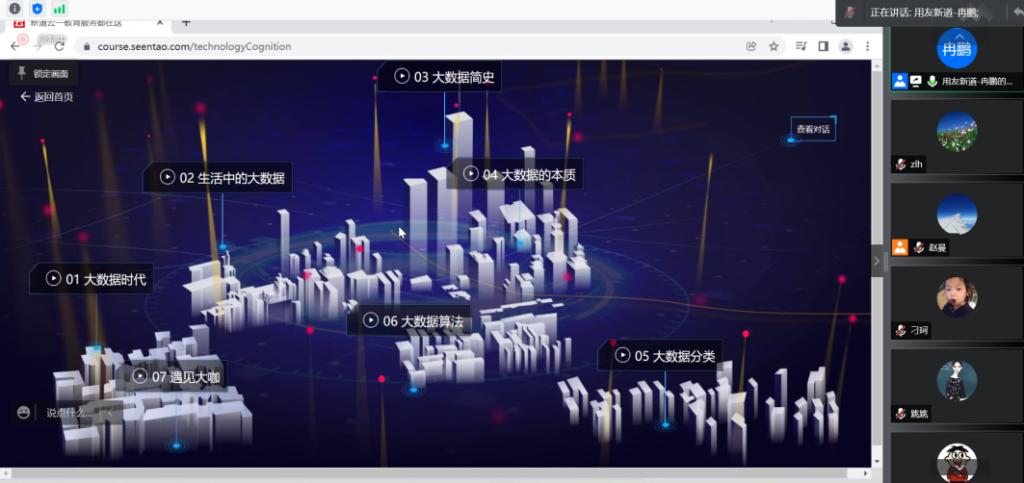Open the browser side panel icon
This screenshot has width=1024, height=483.
point(823,46)
